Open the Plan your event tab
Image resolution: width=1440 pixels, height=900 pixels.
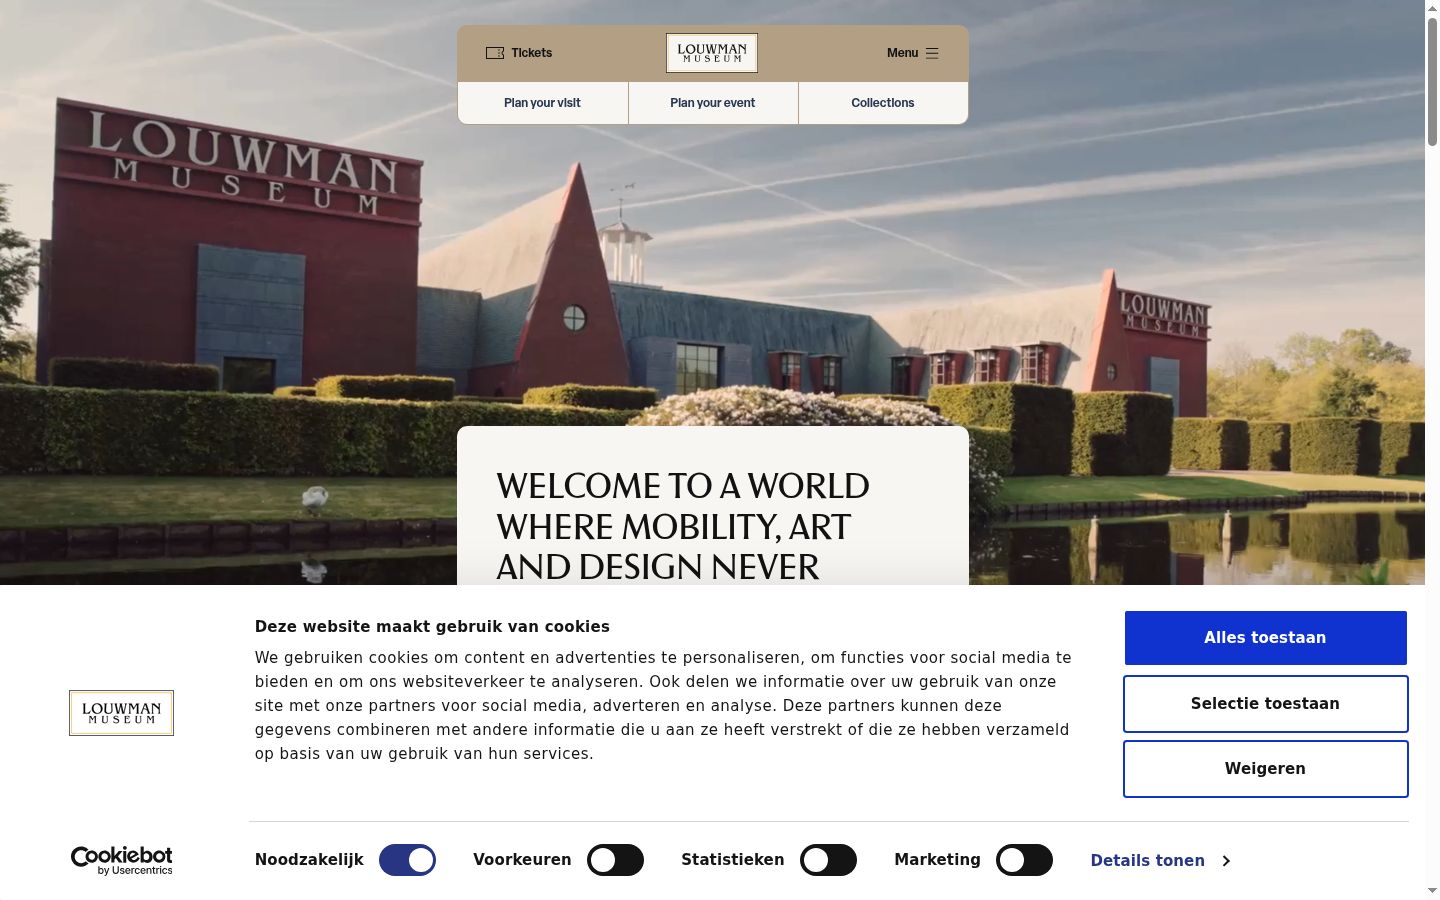pyautogui.click(x=713, y=103)
